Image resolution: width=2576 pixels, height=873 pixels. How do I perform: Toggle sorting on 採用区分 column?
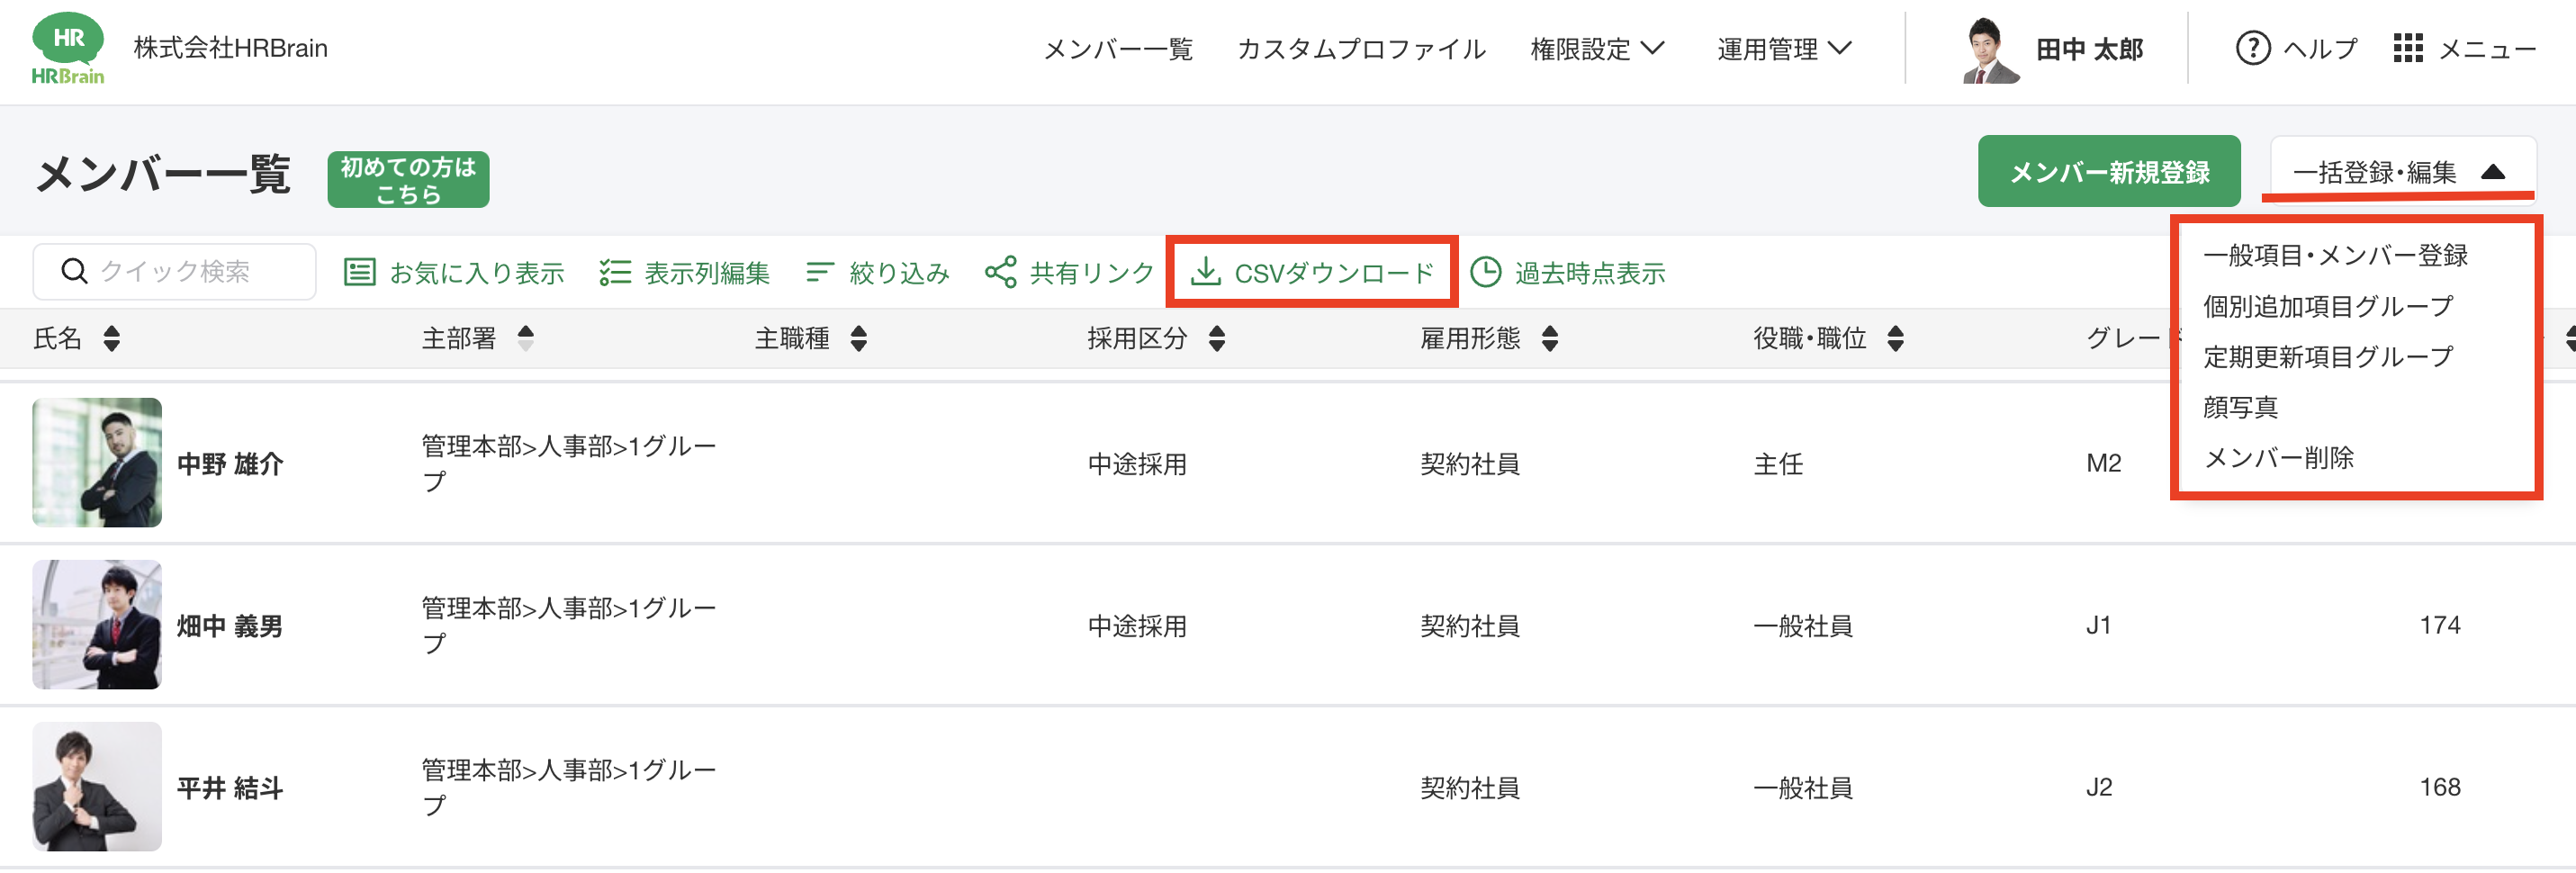[x=1216, y=339]
